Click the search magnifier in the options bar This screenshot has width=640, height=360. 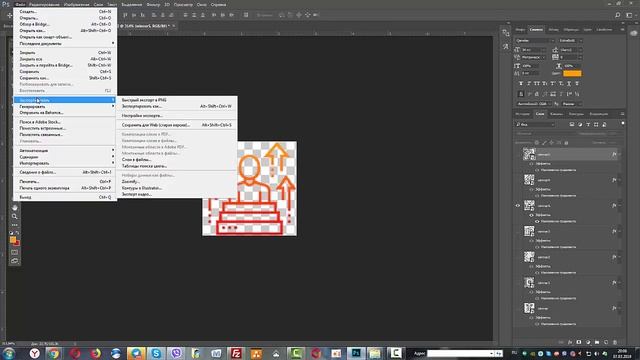tap(618, 15)
